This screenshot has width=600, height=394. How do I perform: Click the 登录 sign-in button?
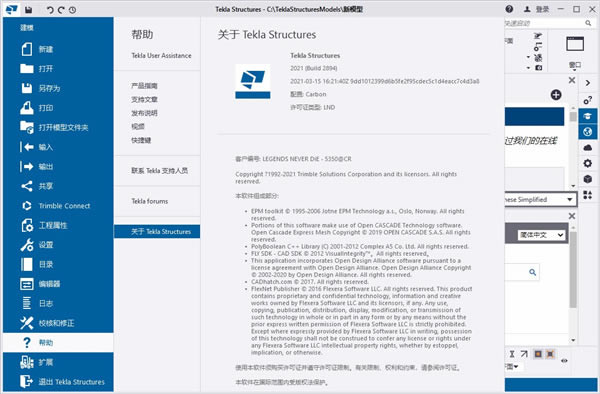[536, 9]
